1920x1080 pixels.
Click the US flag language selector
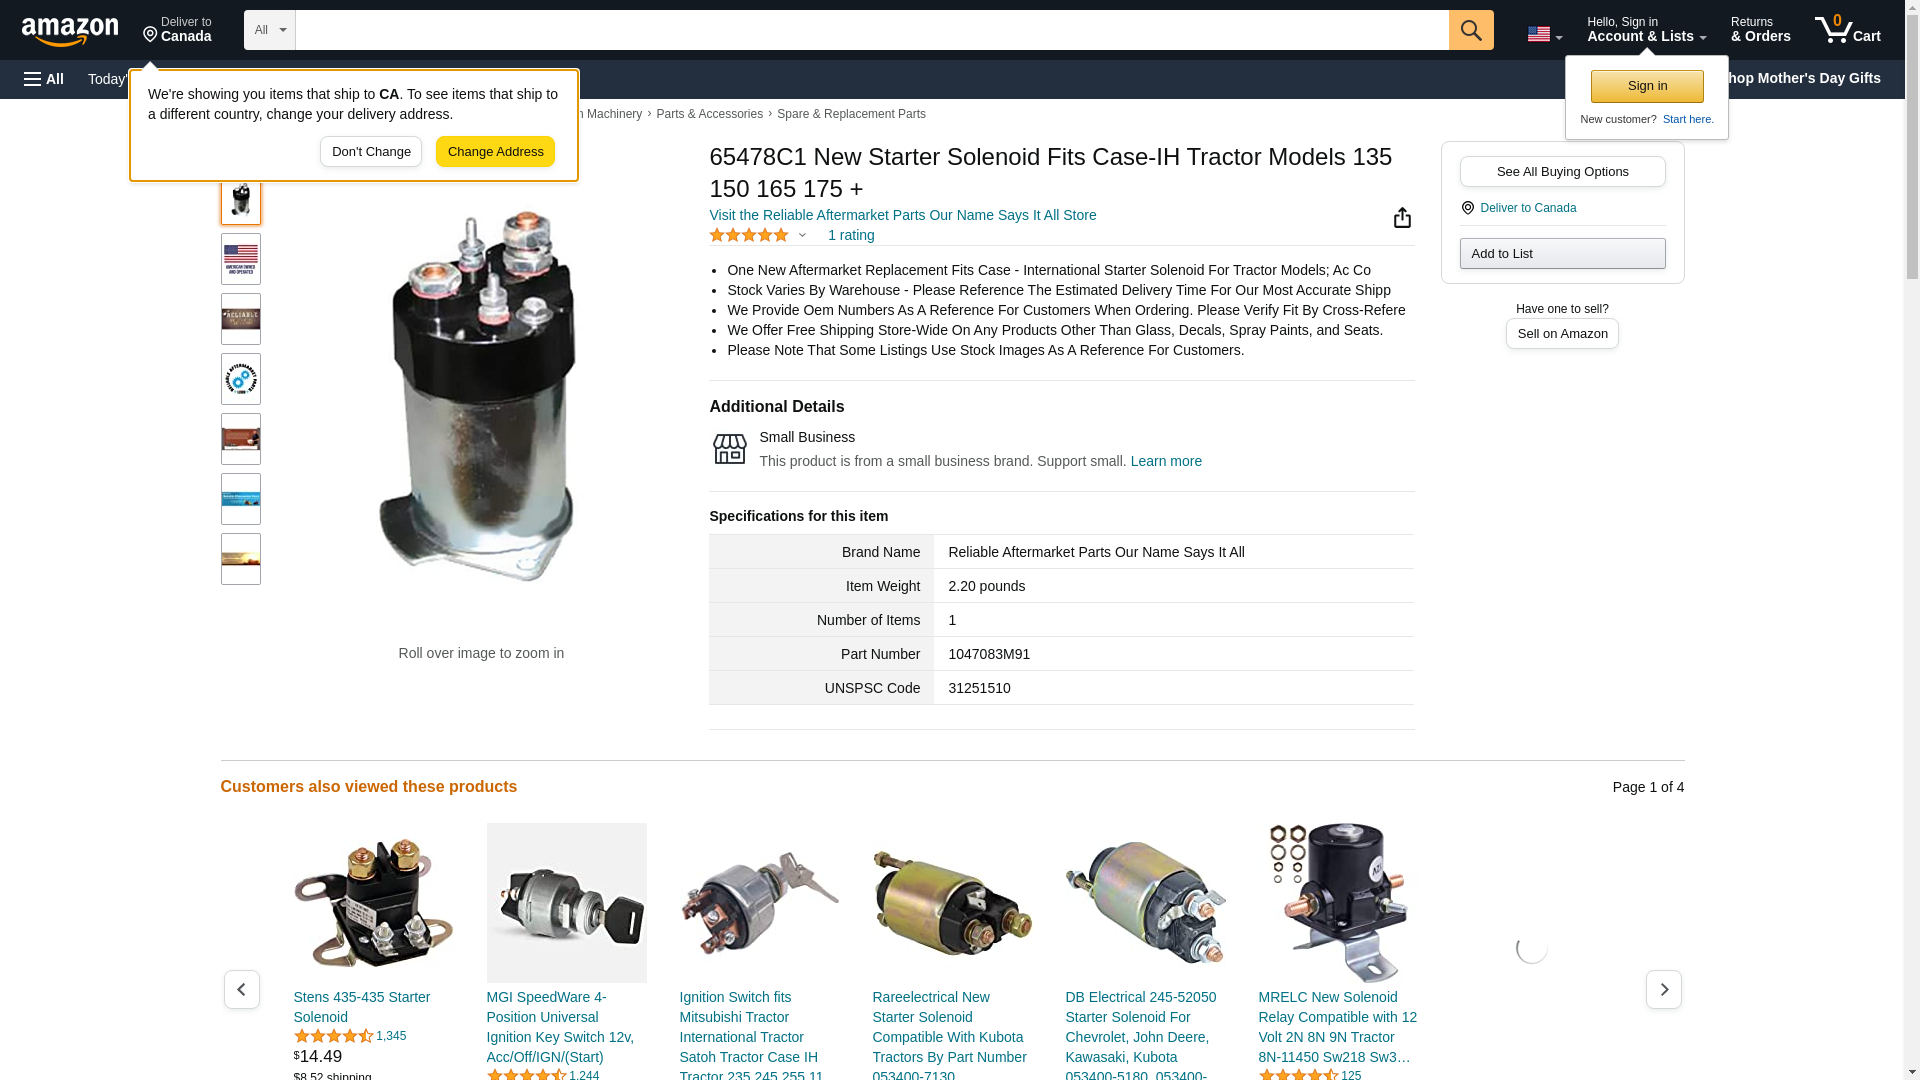[1544, 35]
